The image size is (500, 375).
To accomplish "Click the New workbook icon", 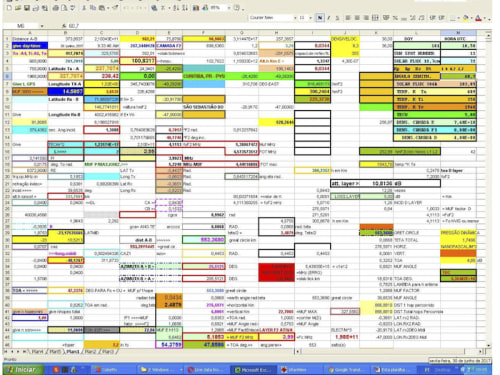I will [9, 8].
